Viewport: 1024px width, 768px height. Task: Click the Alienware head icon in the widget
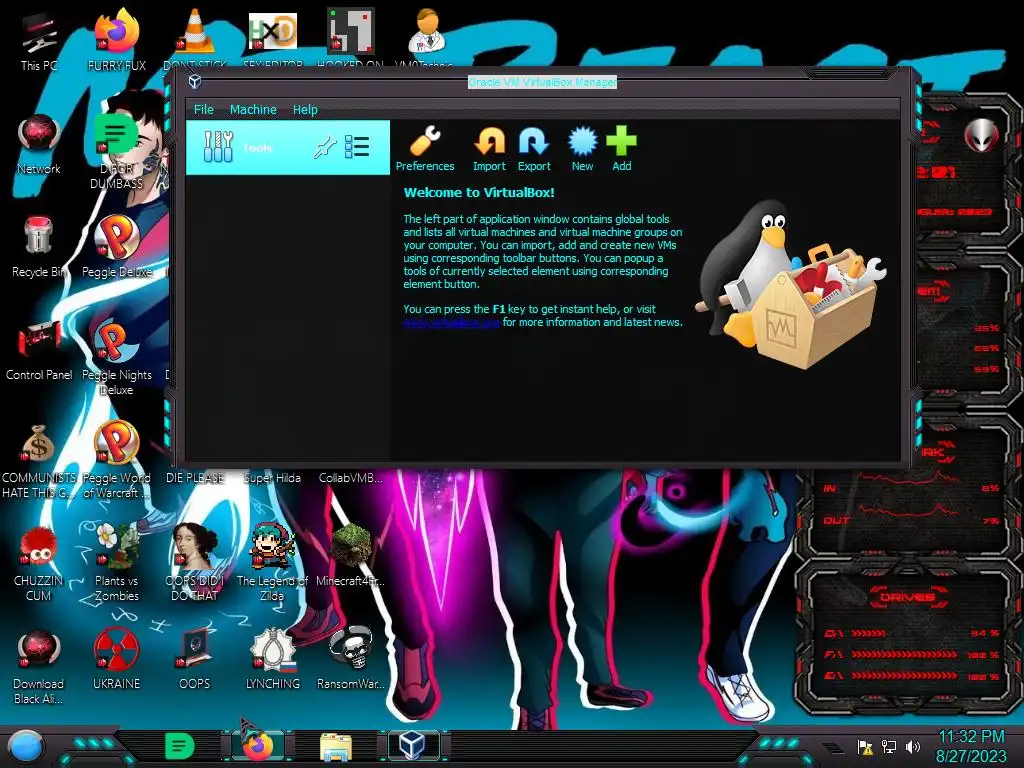(981, 136)
